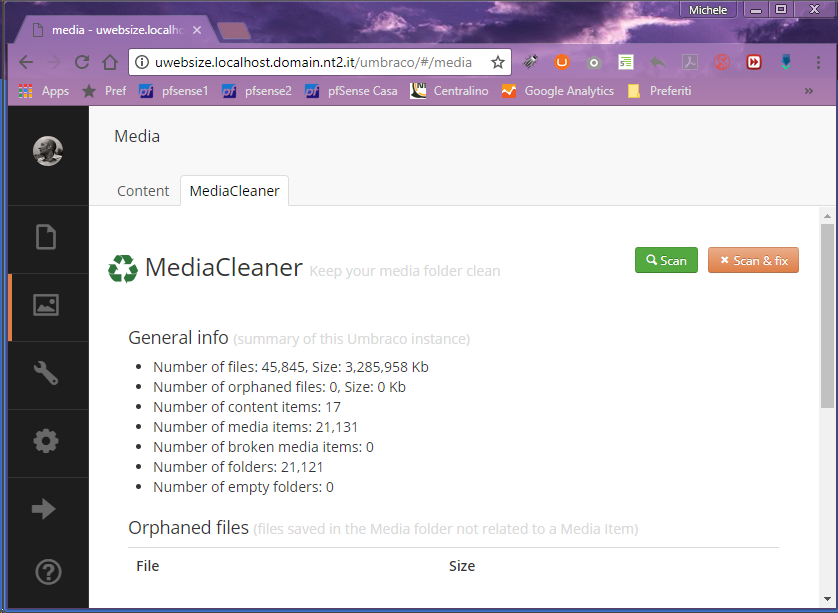Click the "Number of content items: 17" line

tap(247, 407)
